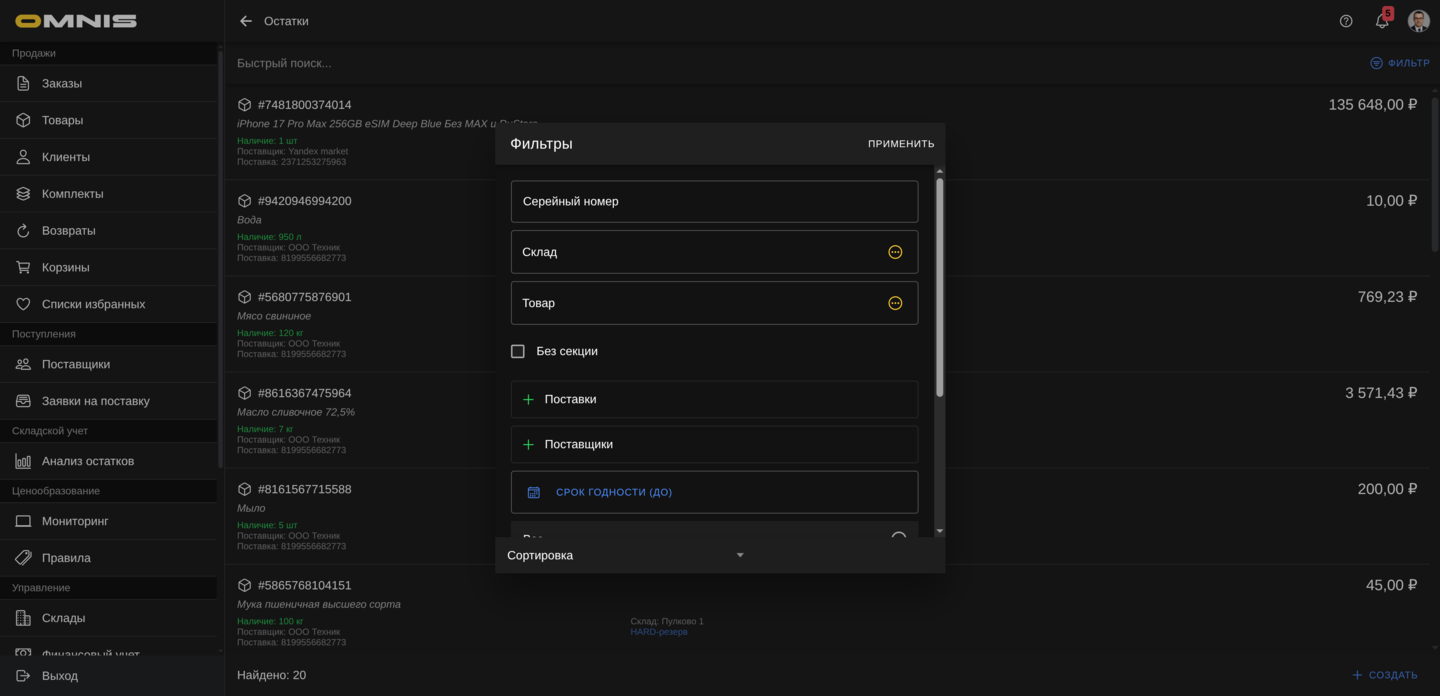Screen dimensions: 1440x696
Task: Click the package icon of item #9420946994200
Action: 244,201
